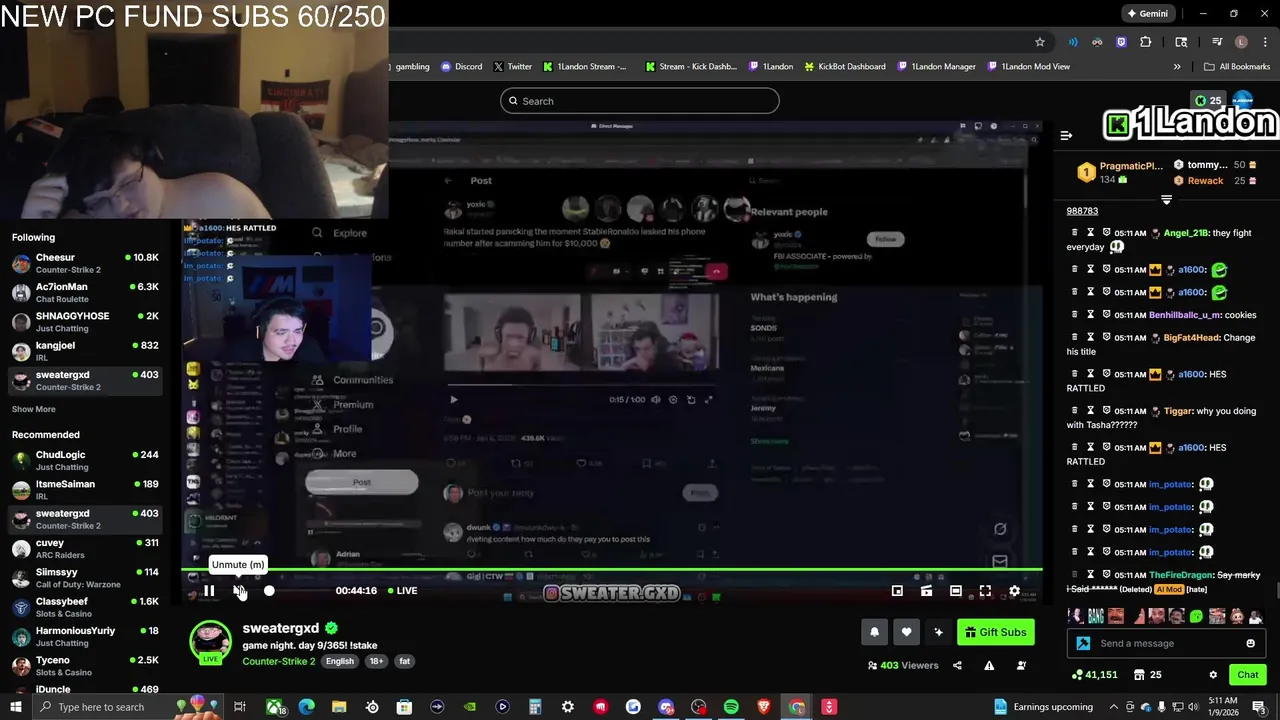Click the Send a message chat box
Image resolution: width=1280 pixels, height=720 pixels.
click(1165, 643)
